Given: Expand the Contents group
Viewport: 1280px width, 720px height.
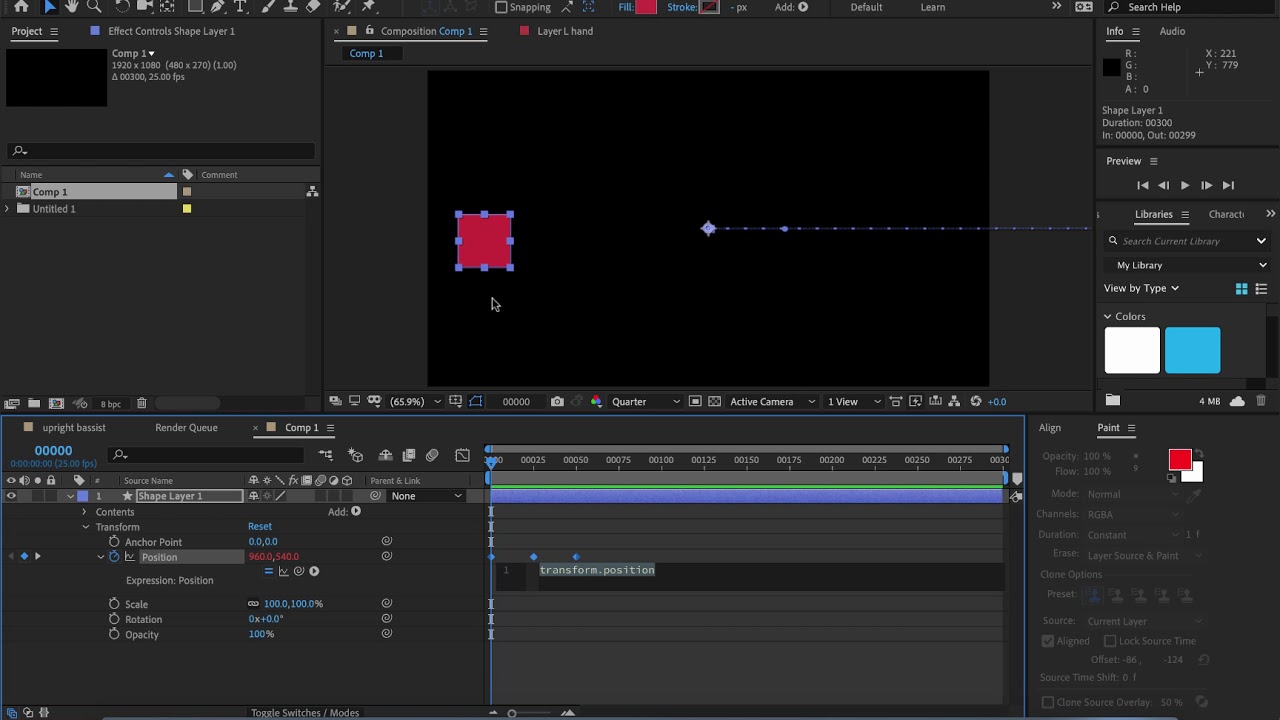Looking at the screenshot, I should 85,512.
